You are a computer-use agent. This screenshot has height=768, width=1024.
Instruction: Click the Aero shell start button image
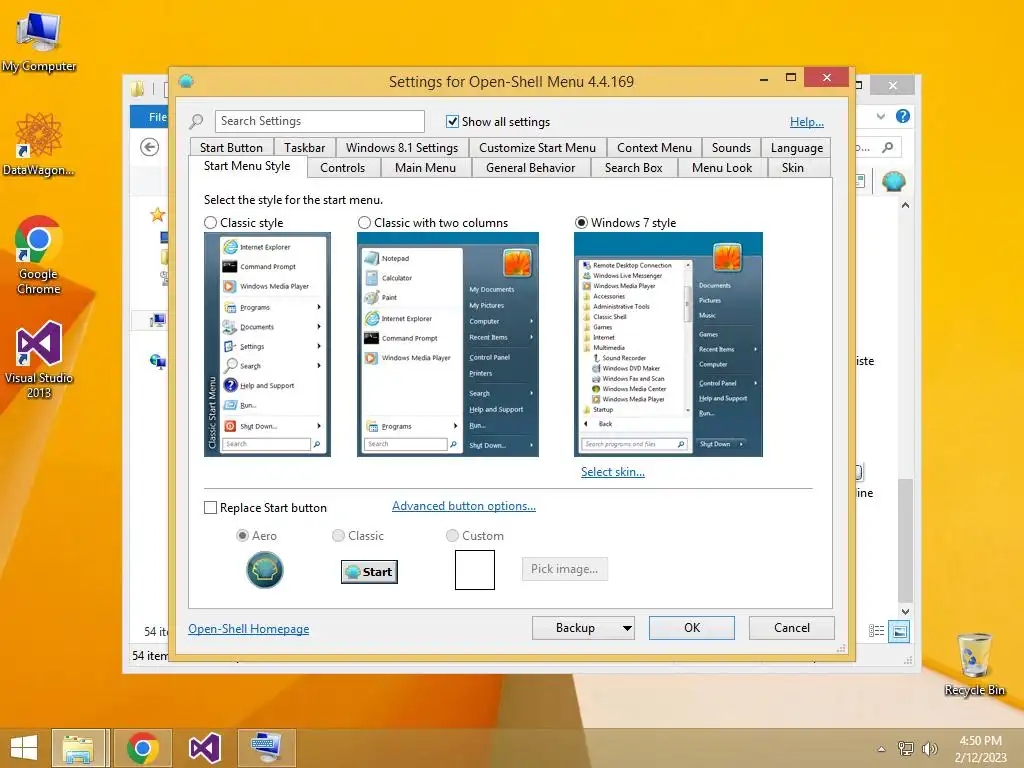click(x=264, y=569)
